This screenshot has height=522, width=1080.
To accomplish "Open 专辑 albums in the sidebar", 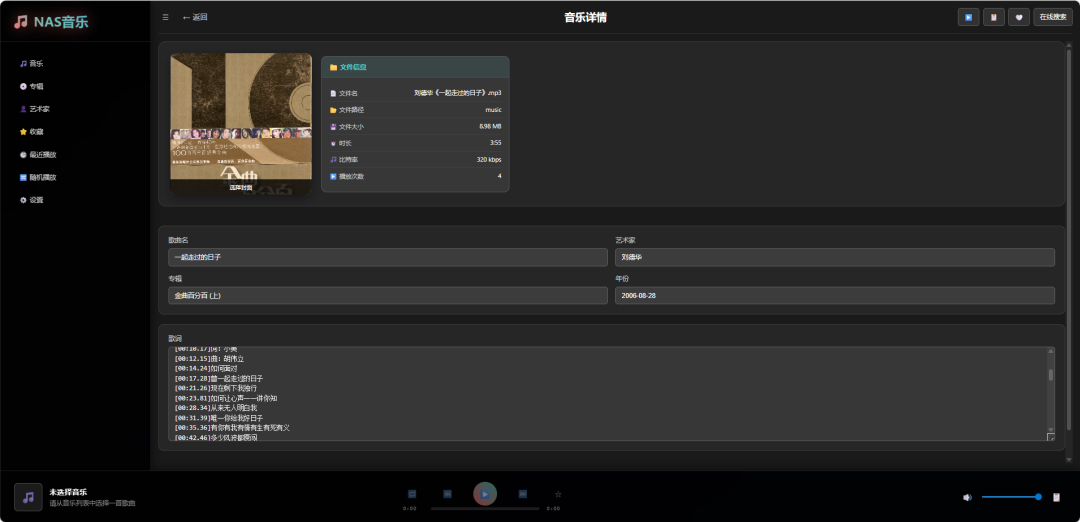I will [x=35, y=86].
